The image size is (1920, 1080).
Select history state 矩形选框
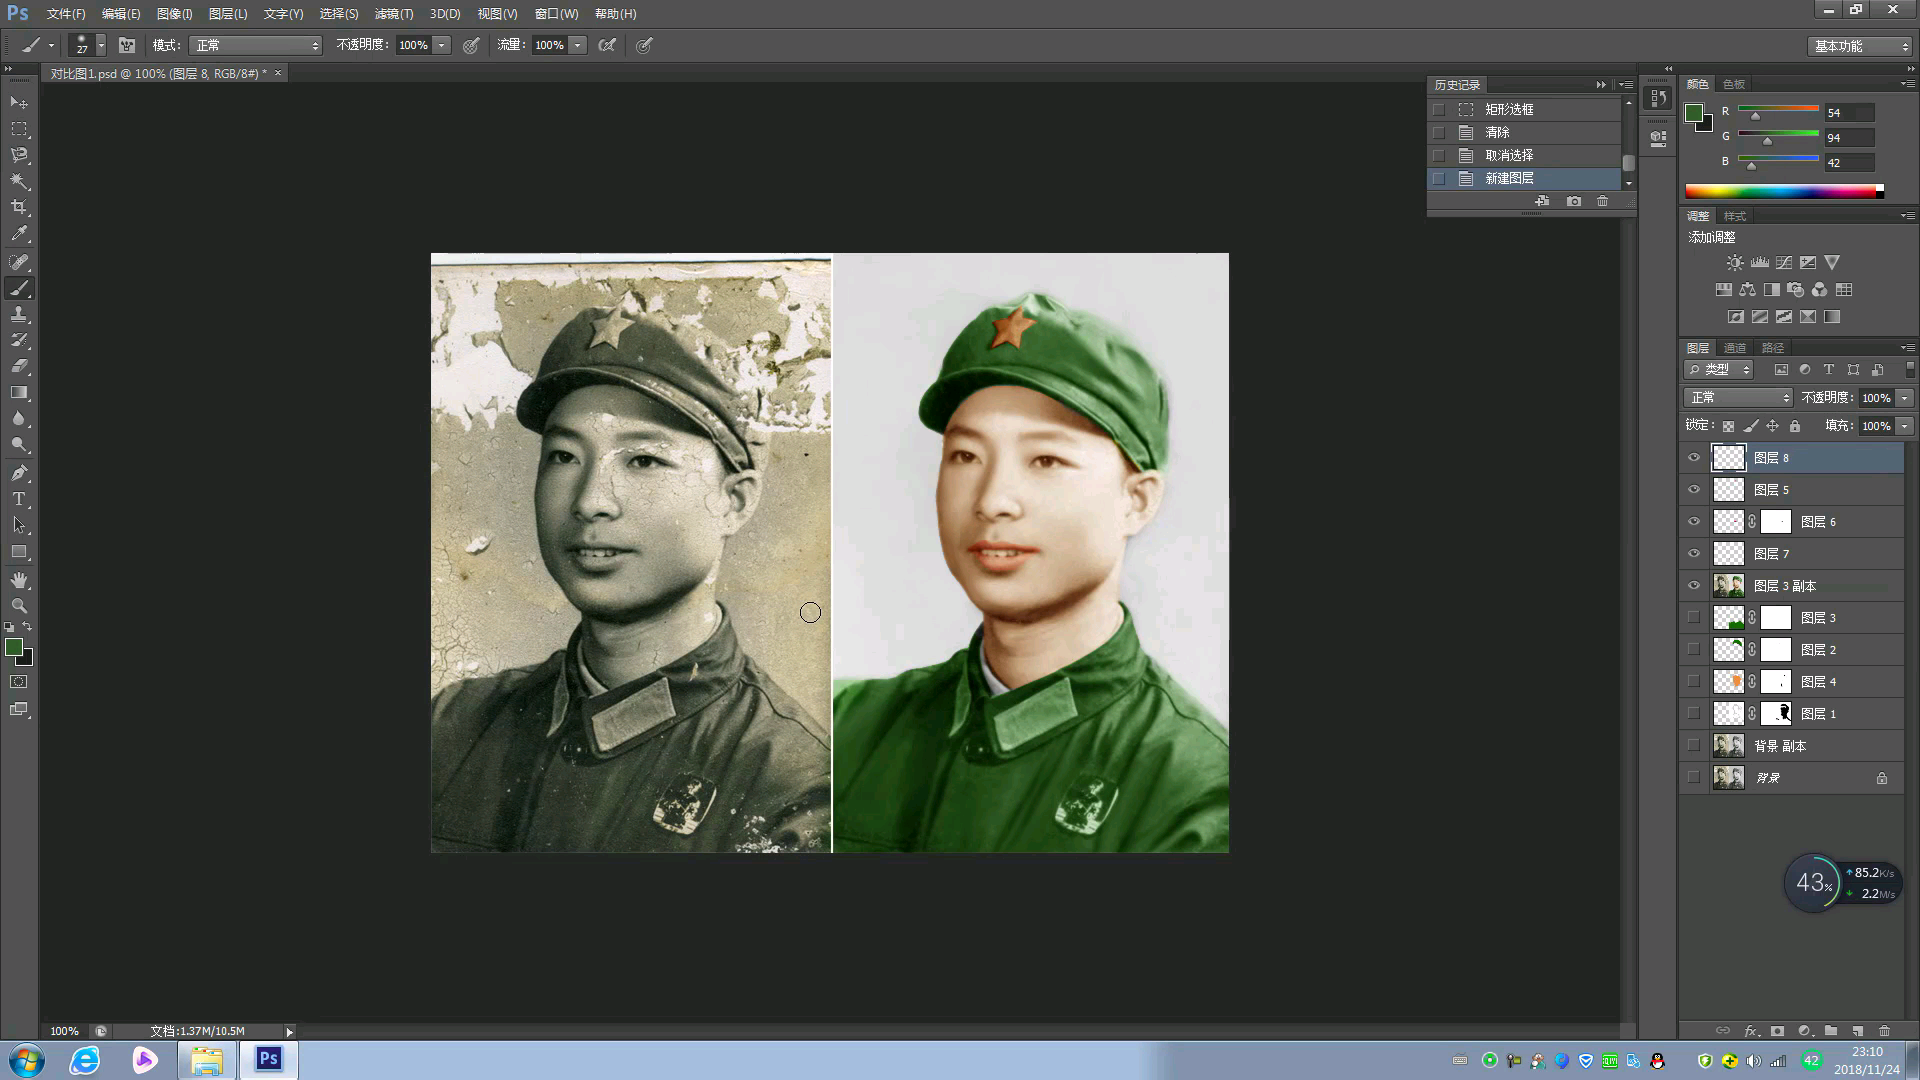(x=1525, y=109)
